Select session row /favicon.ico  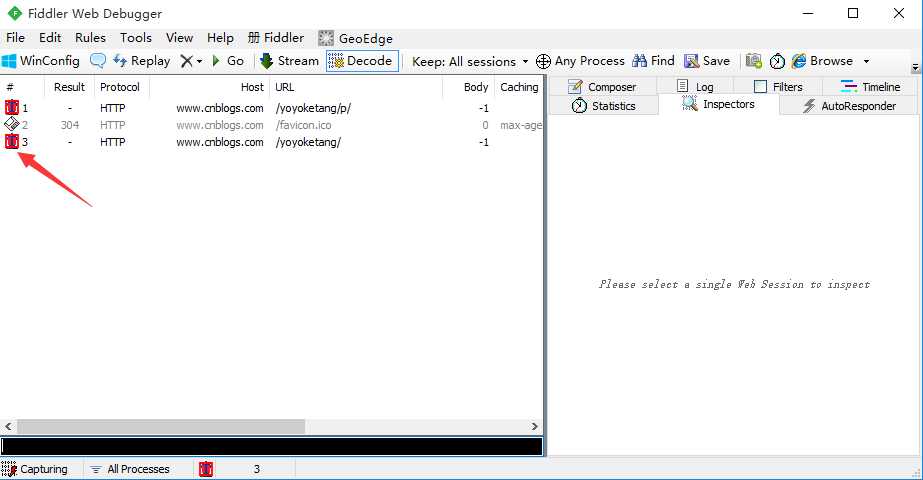[271, 125]
